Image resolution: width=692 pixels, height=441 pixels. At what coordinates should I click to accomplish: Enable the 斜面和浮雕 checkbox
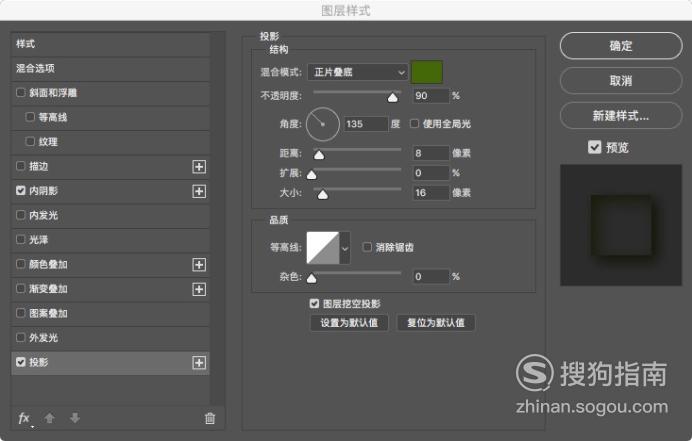pos(20,93)
